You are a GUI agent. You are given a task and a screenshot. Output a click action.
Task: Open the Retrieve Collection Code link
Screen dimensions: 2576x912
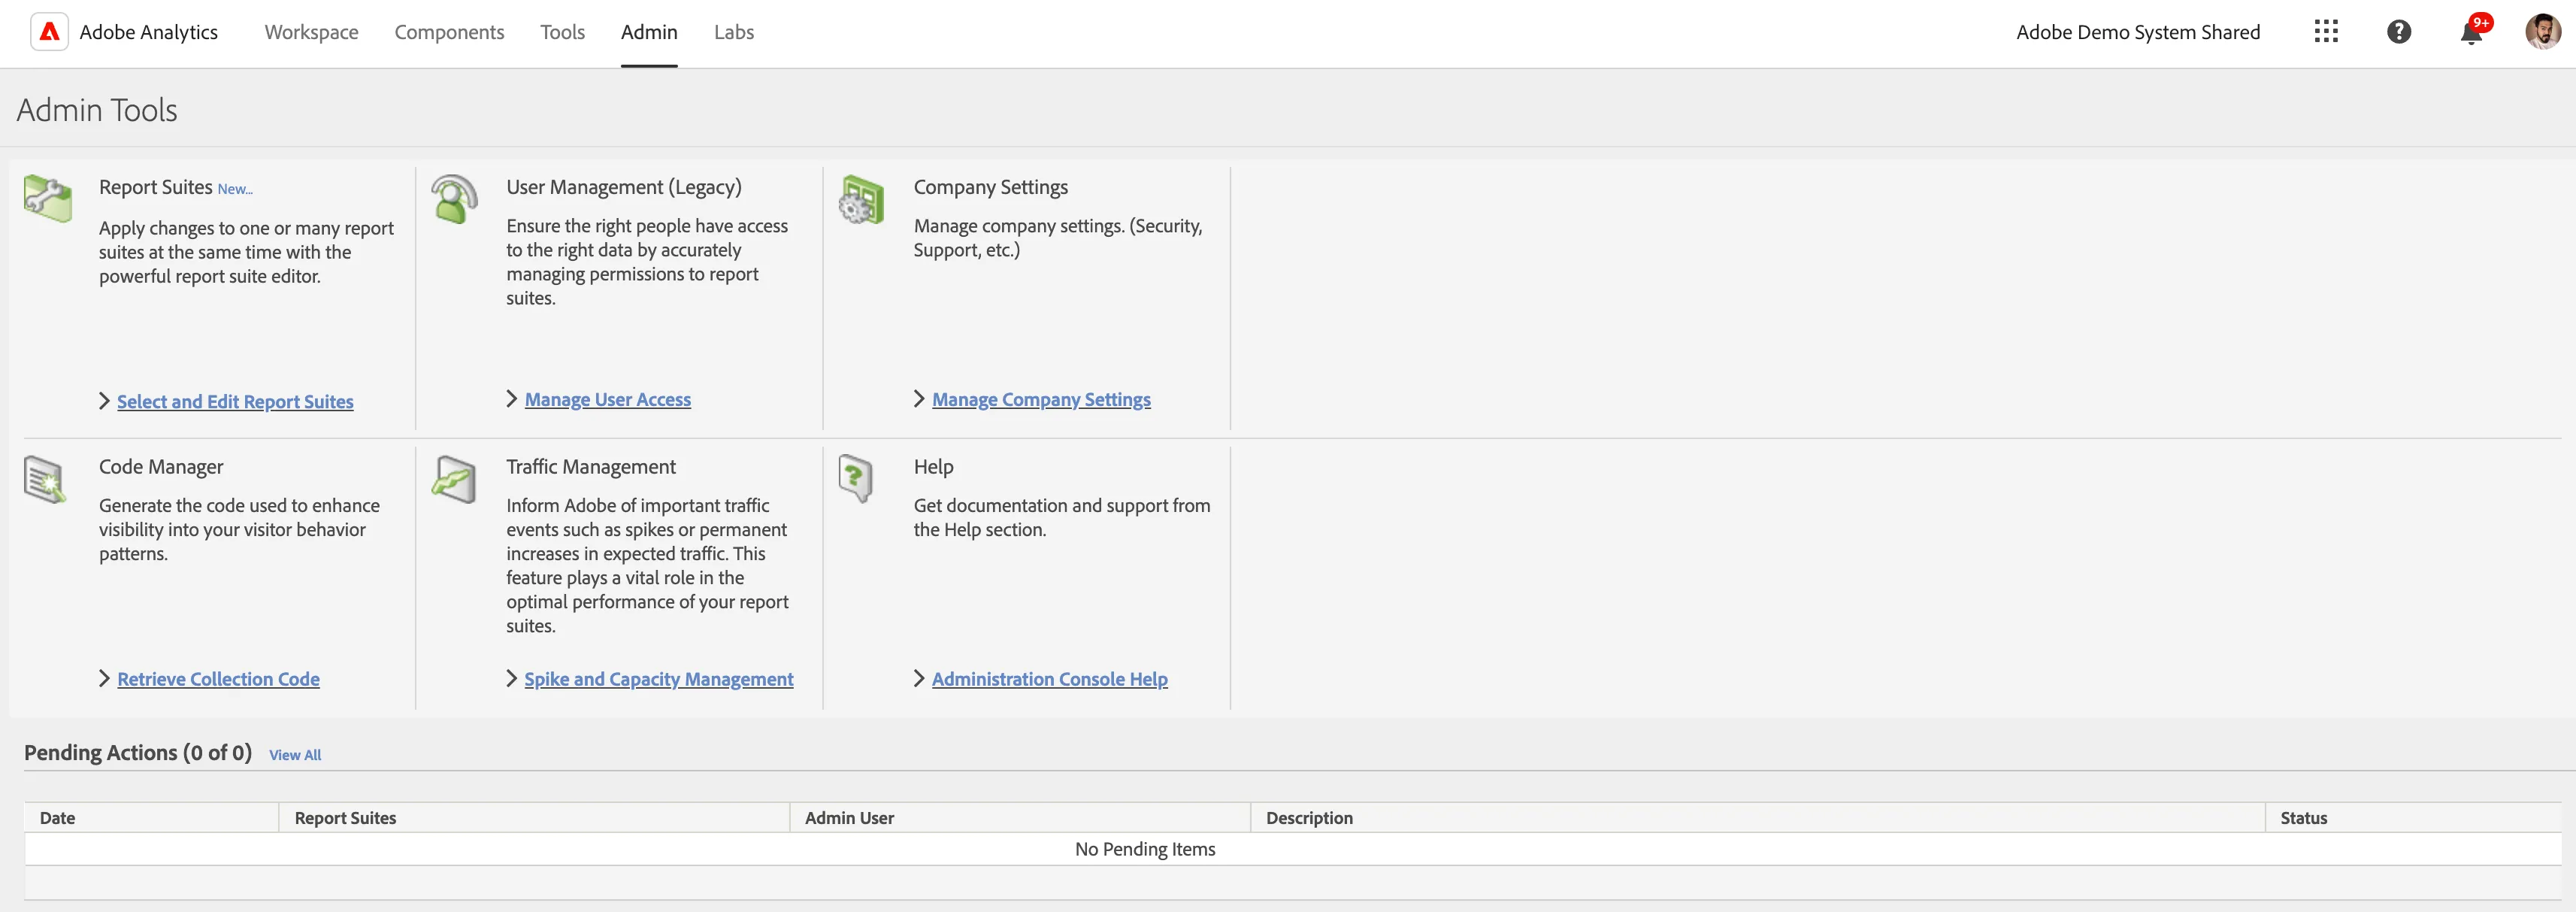(218, 679)
